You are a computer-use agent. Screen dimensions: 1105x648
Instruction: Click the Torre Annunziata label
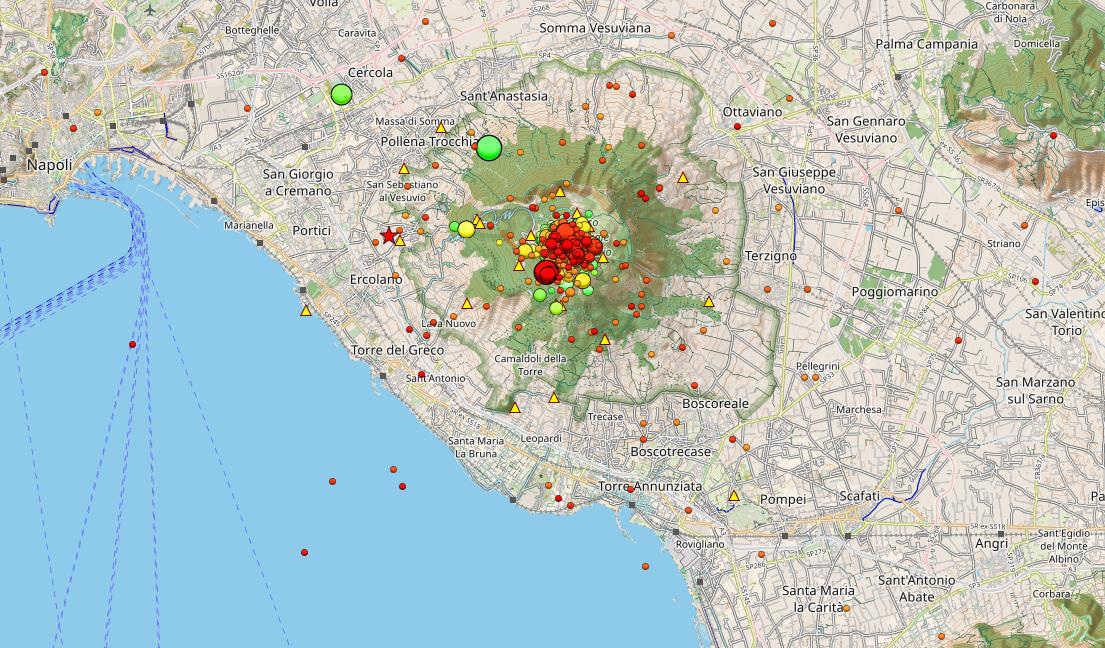click(x=650, y=486)
